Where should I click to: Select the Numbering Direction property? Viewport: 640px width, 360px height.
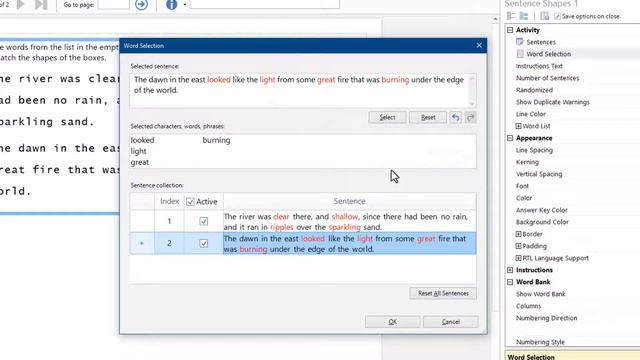point(547,318)
